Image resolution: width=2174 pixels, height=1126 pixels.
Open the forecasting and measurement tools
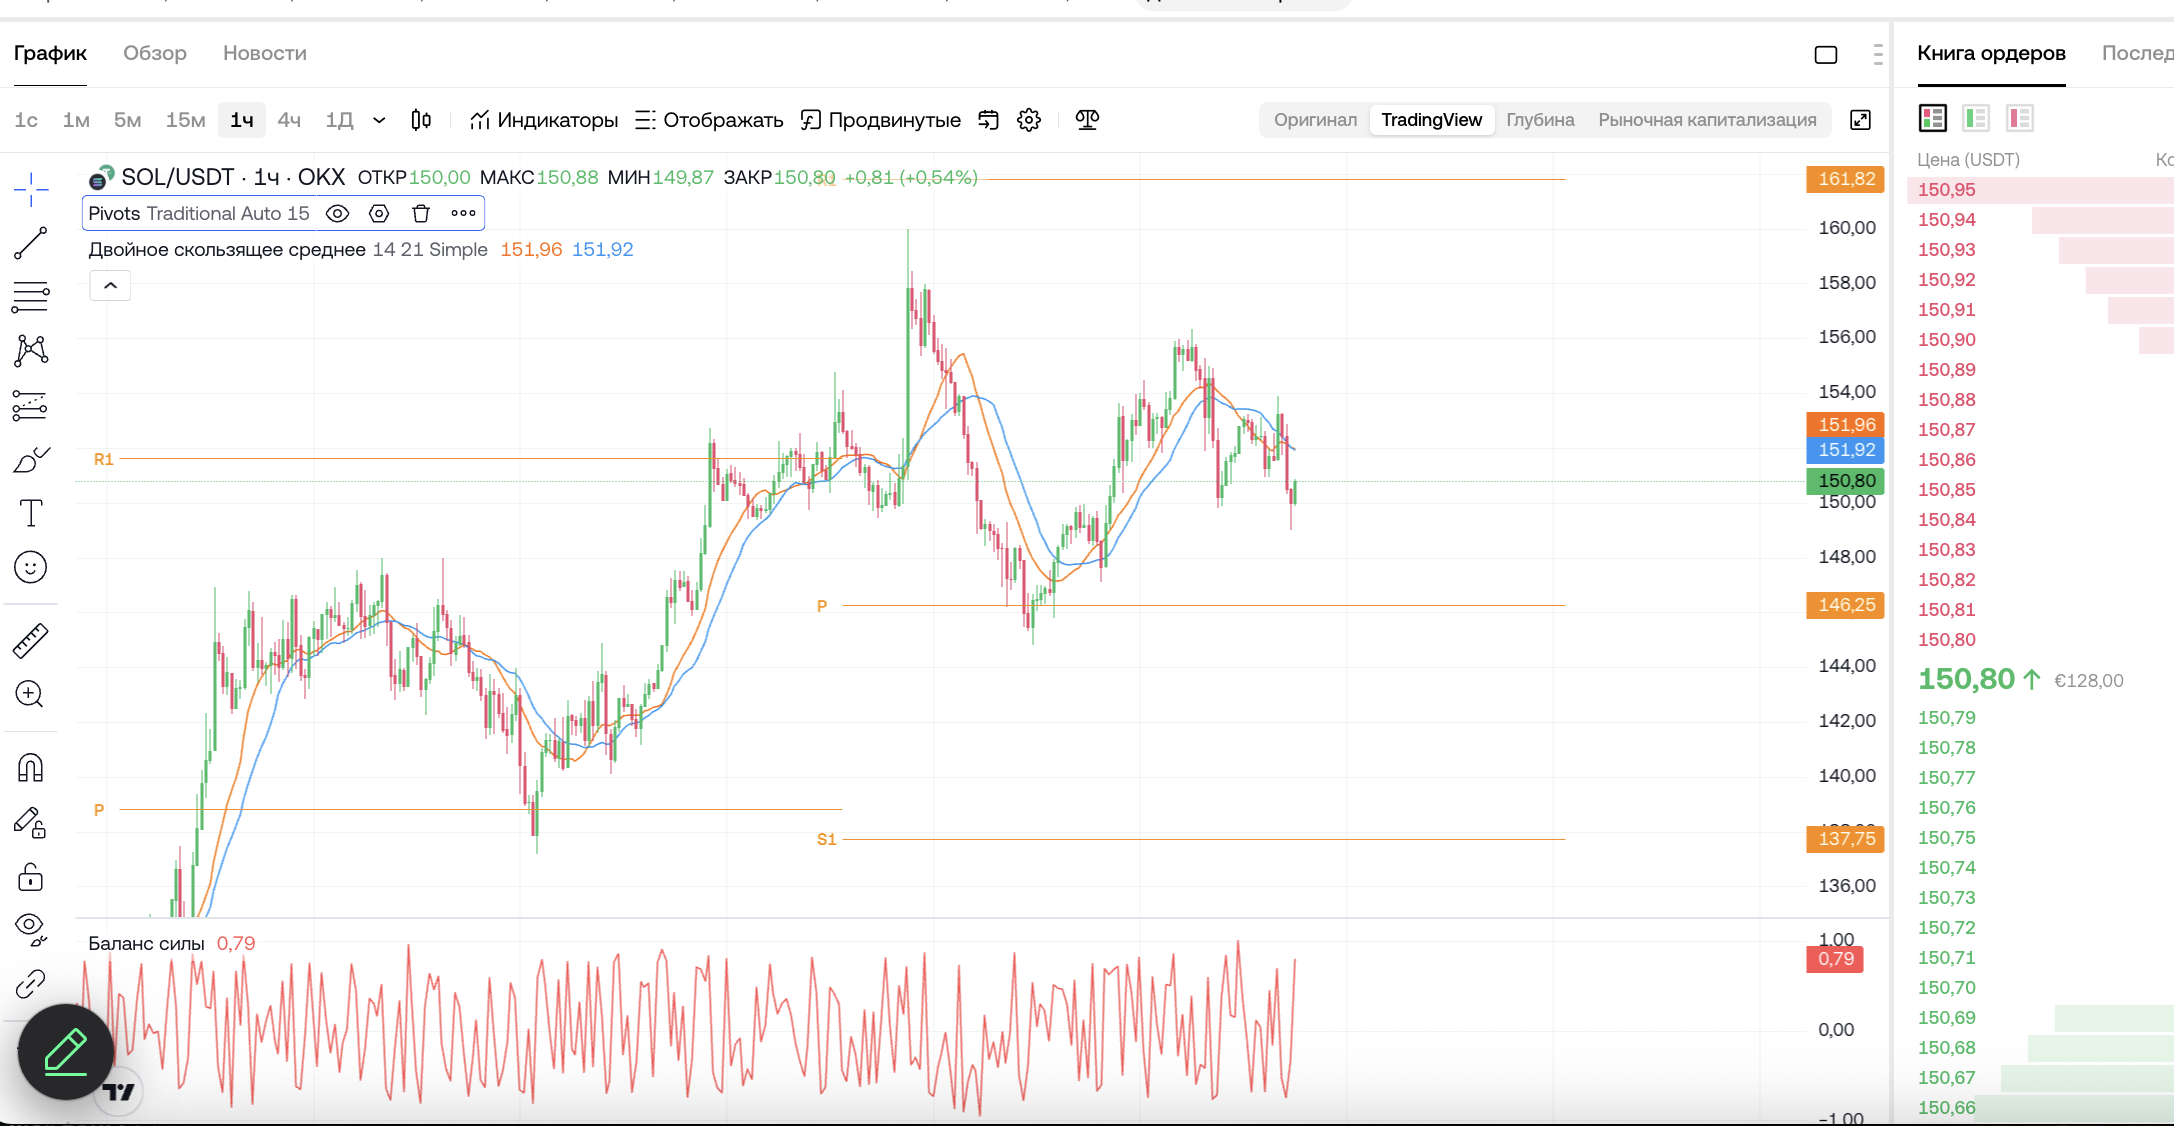pos(31,405)
